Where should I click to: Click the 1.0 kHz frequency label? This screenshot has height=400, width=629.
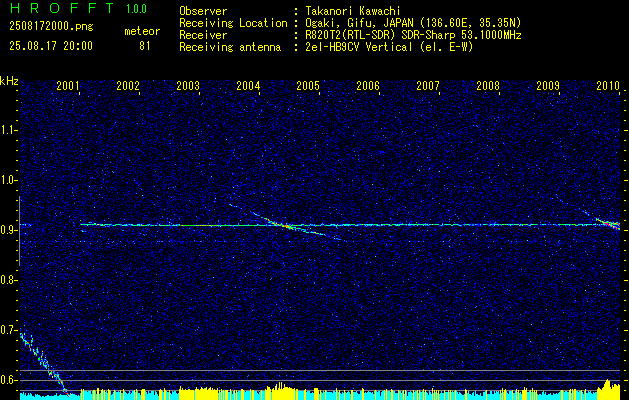pyautogui.click(x=9, y=180)
